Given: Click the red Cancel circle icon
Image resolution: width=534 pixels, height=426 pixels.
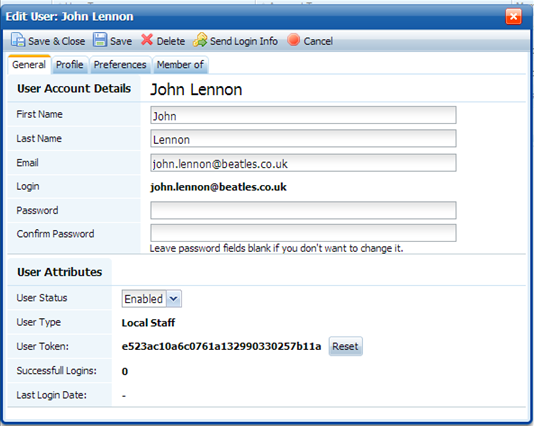Looking at the screenshot, I should pos(293,40).
